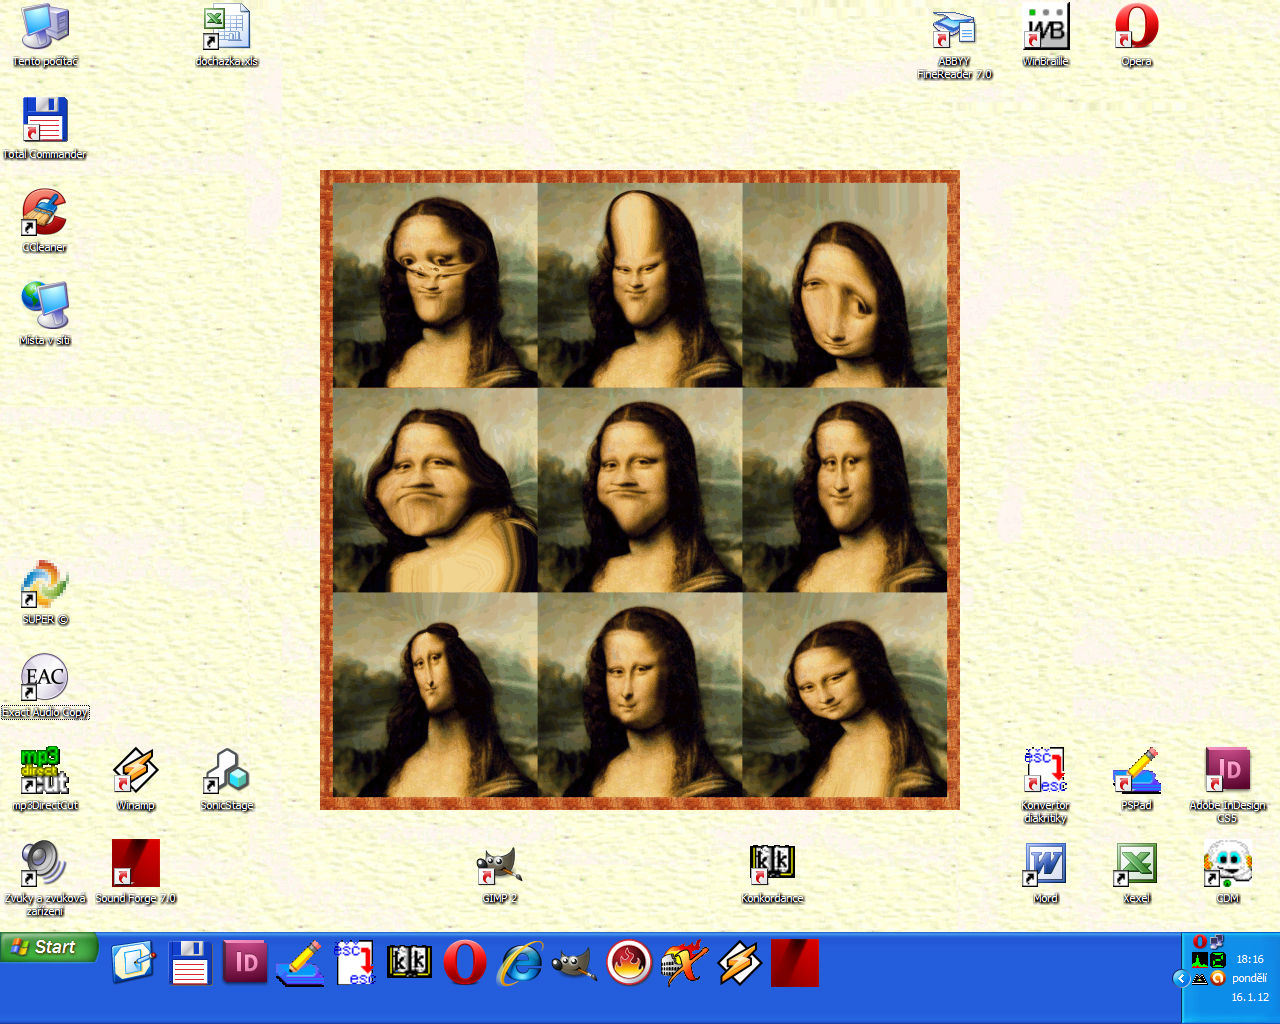Open the network connection tray icon

1217,942
